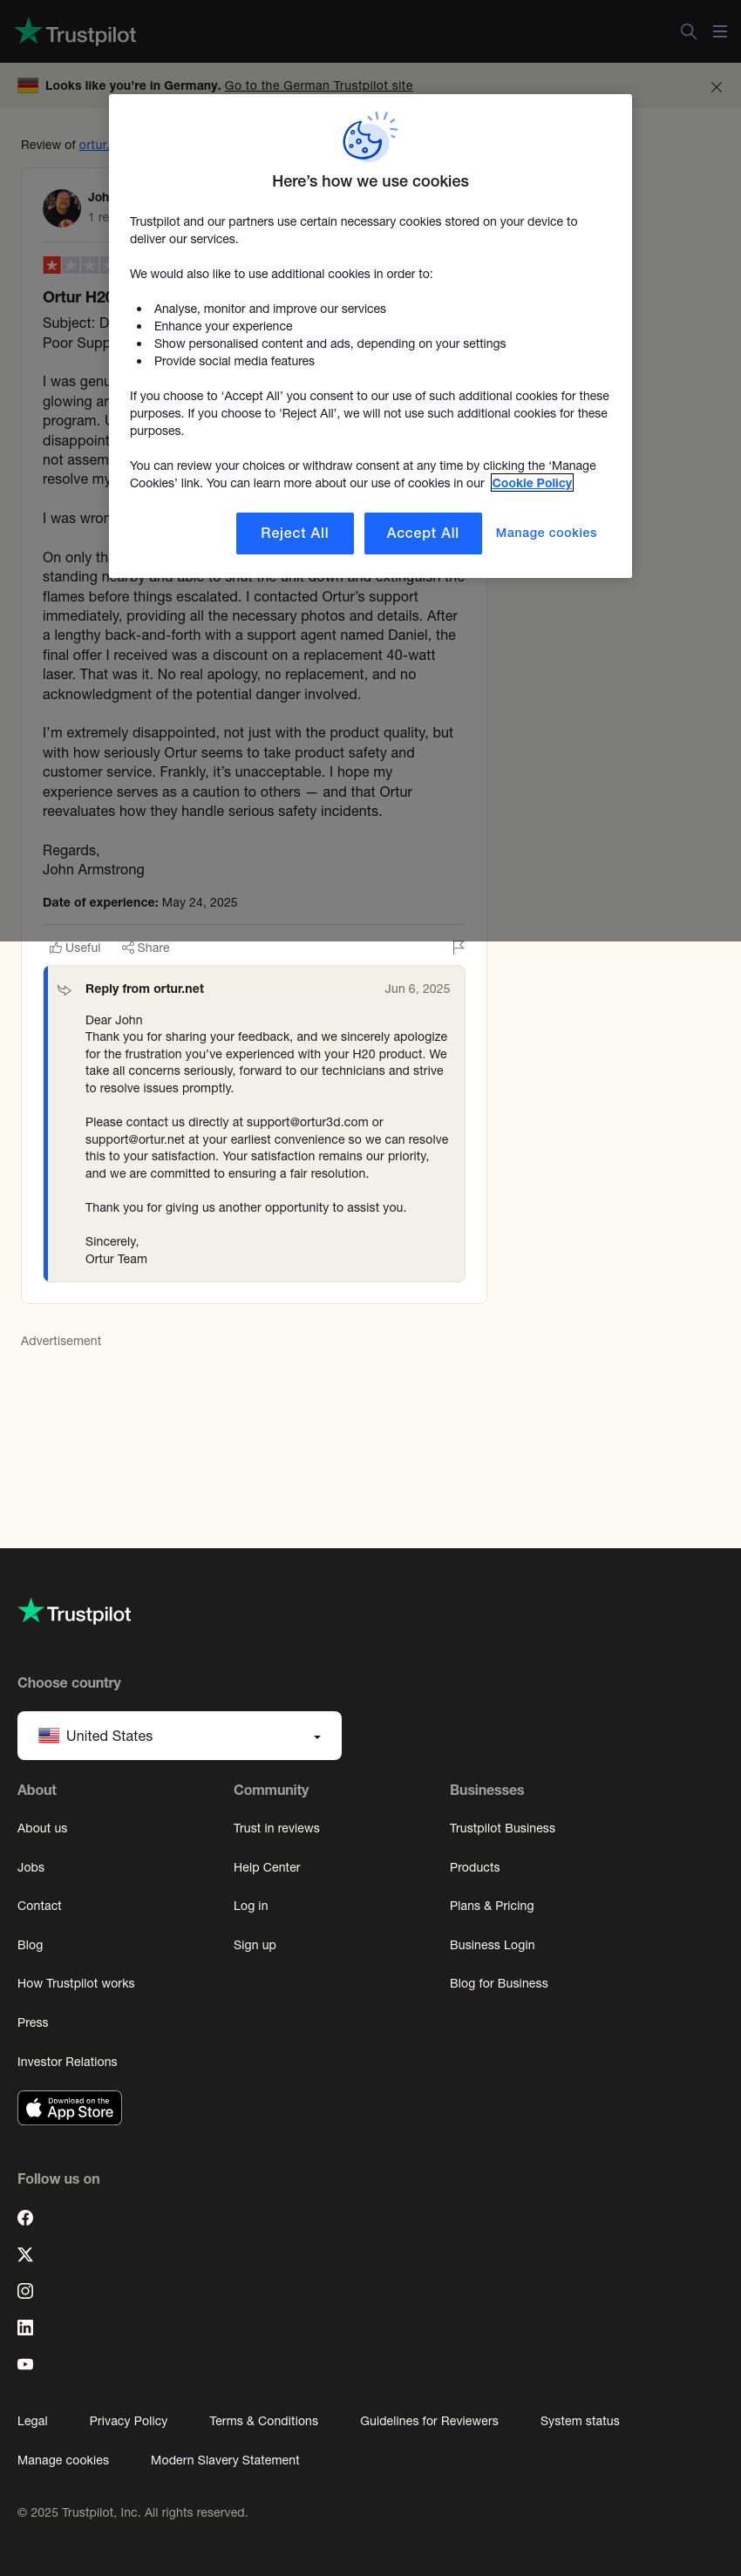Open Plans & Pricing link
This screenshot has width=741, height=2576.
(492, 1906)
